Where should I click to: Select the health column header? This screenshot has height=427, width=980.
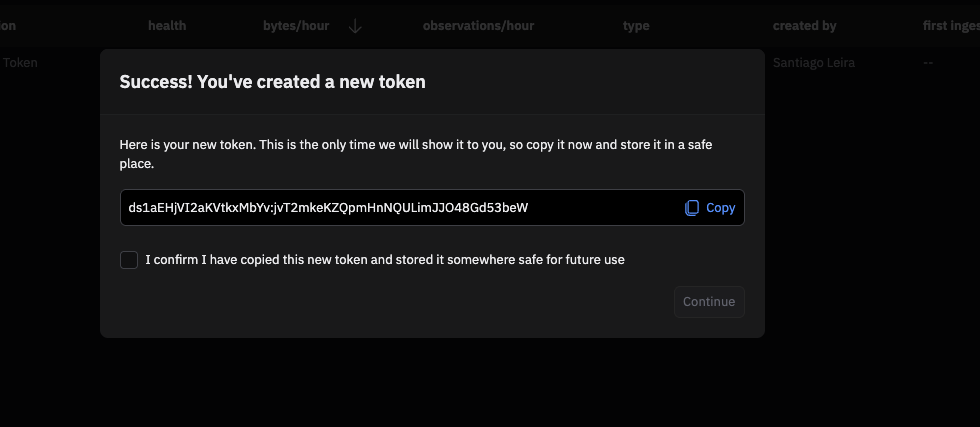(167, 26)
